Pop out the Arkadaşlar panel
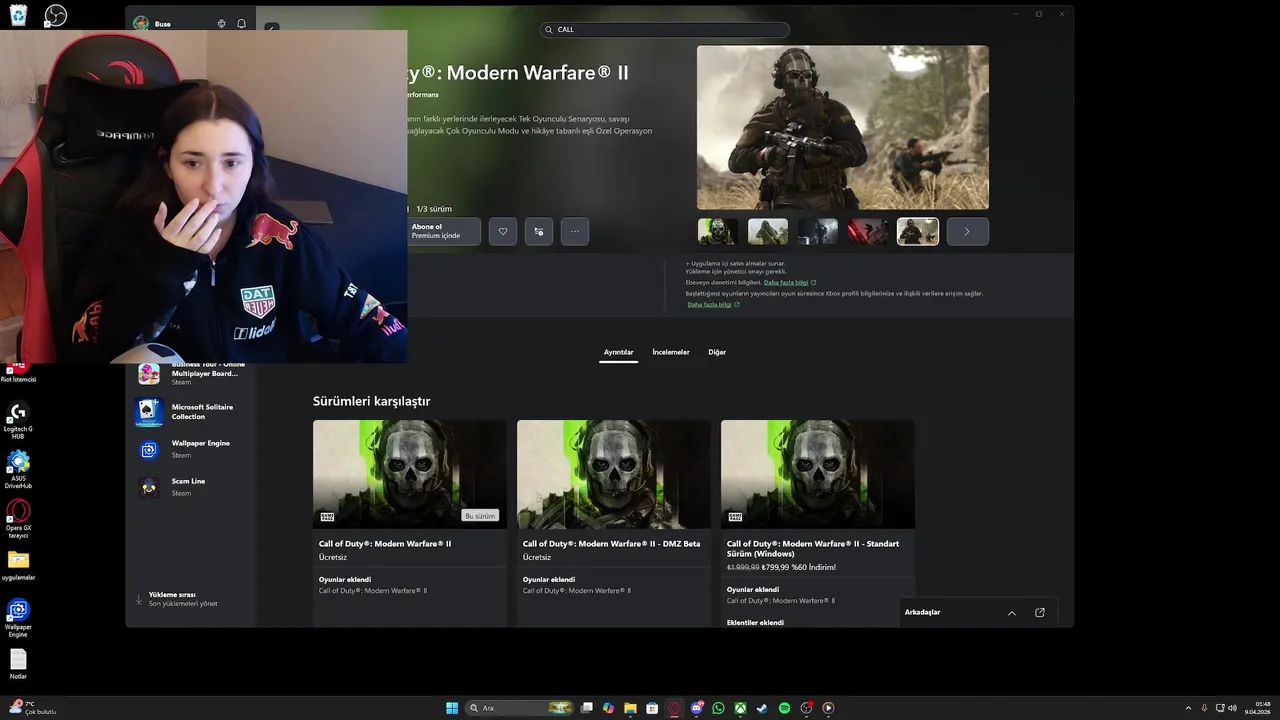Image resolution: width=1280 pixels, height=720 pixels. click(x=1040, y=613)
